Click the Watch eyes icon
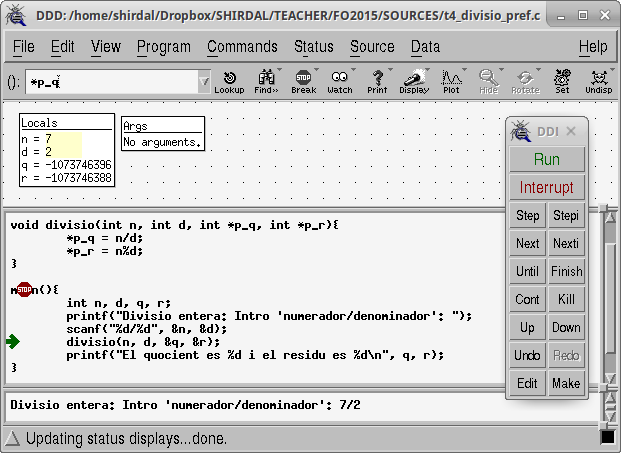The width and height of the screenshot is (621, 453). pyautogui.click(x=340, y=81)
